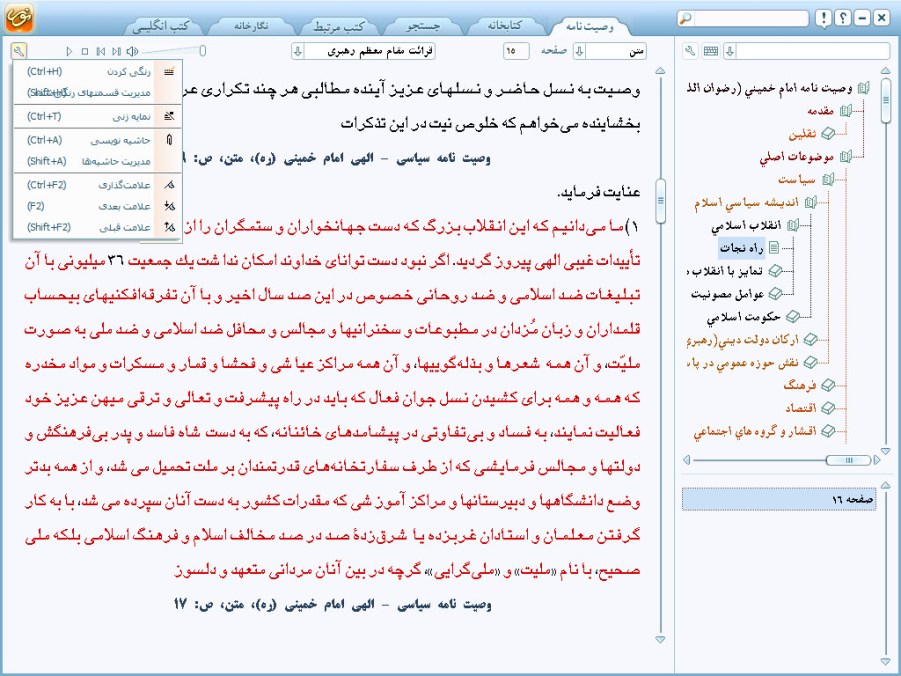The width and height of the screenshot is (901, 676).
Task: Skip to the next audio segment
Action: coord(117,51)
